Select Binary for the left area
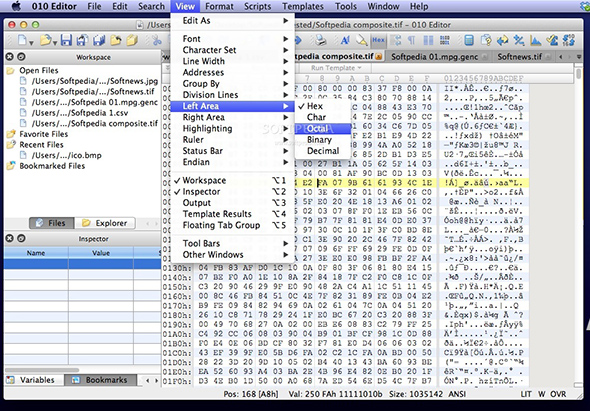 [323, 140]
